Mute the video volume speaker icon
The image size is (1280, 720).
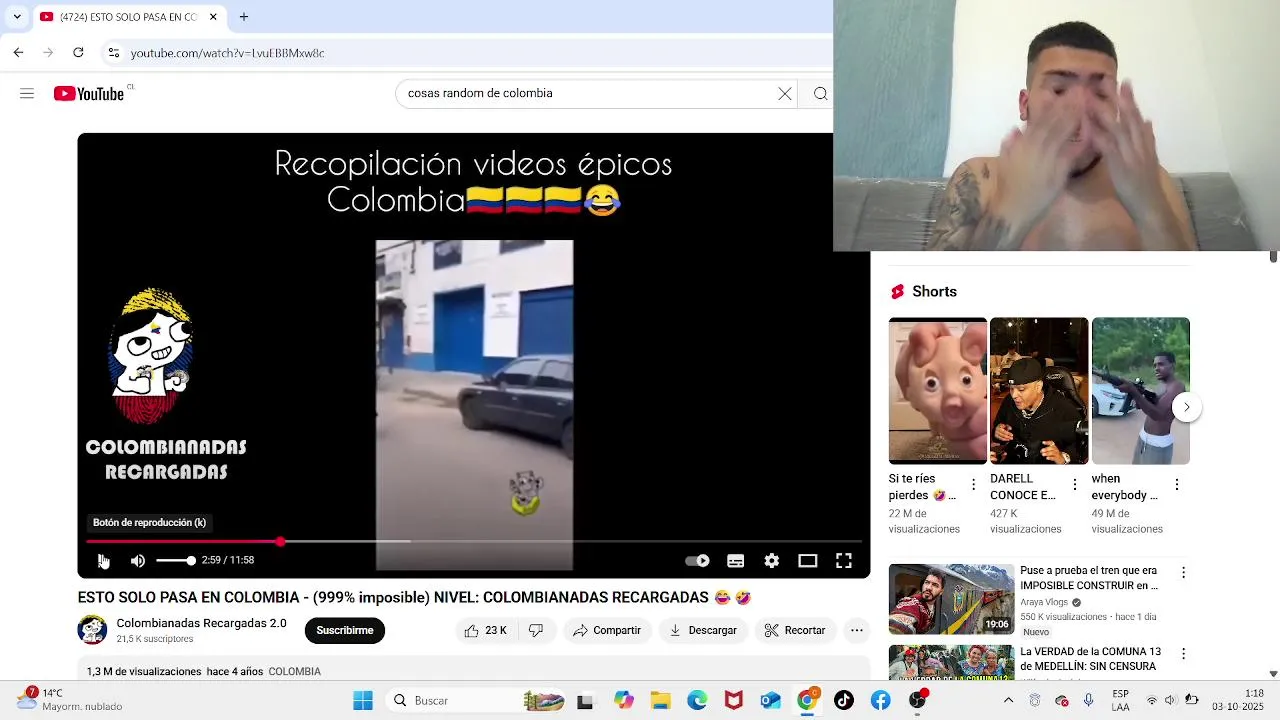[138, 560]
